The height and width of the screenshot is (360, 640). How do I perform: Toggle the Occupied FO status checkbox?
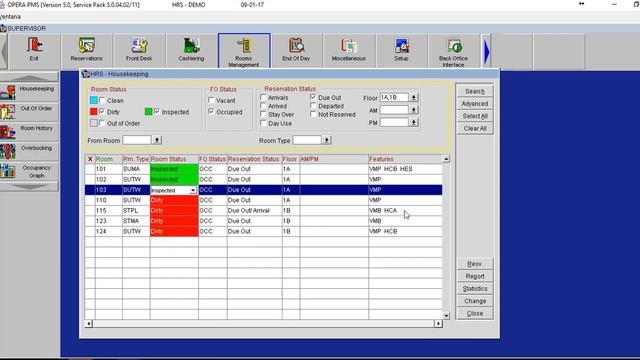pos(211,111)
